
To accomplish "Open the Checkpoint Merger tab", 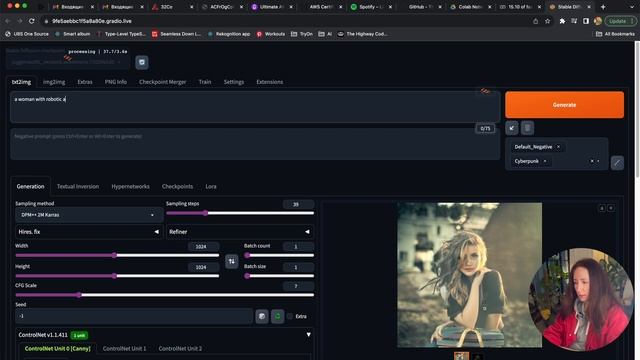I will pyautogui.click(x=162, y=82).
